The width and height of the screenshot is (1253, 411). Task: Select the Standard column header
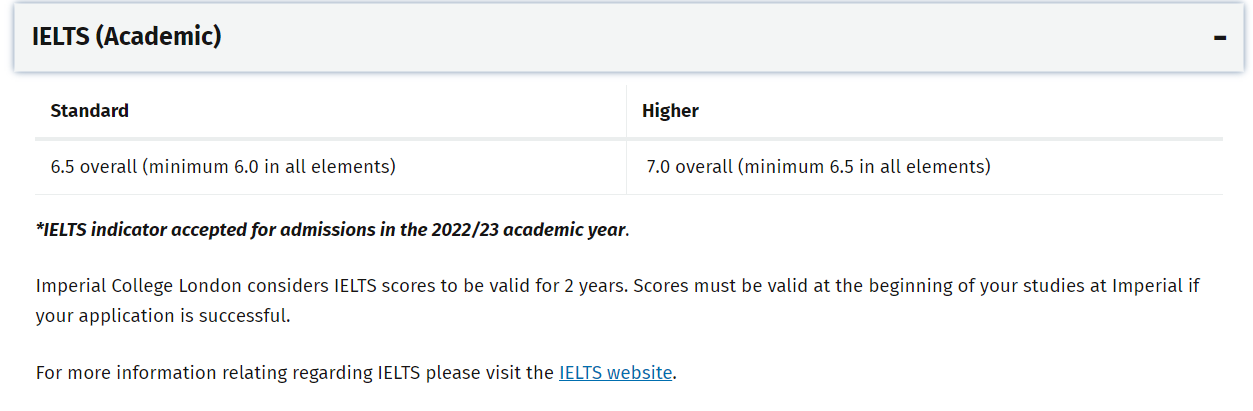click(x=331, y=111)
